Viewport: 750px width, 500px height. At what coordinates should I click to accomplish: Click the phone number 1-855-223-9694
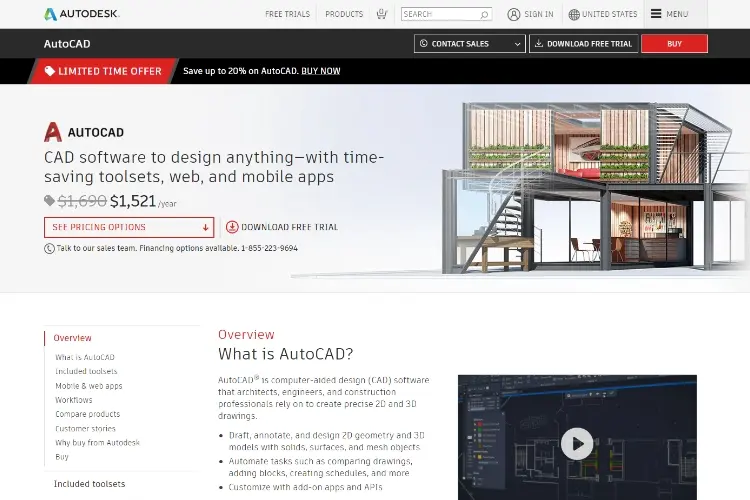[269, 248]
